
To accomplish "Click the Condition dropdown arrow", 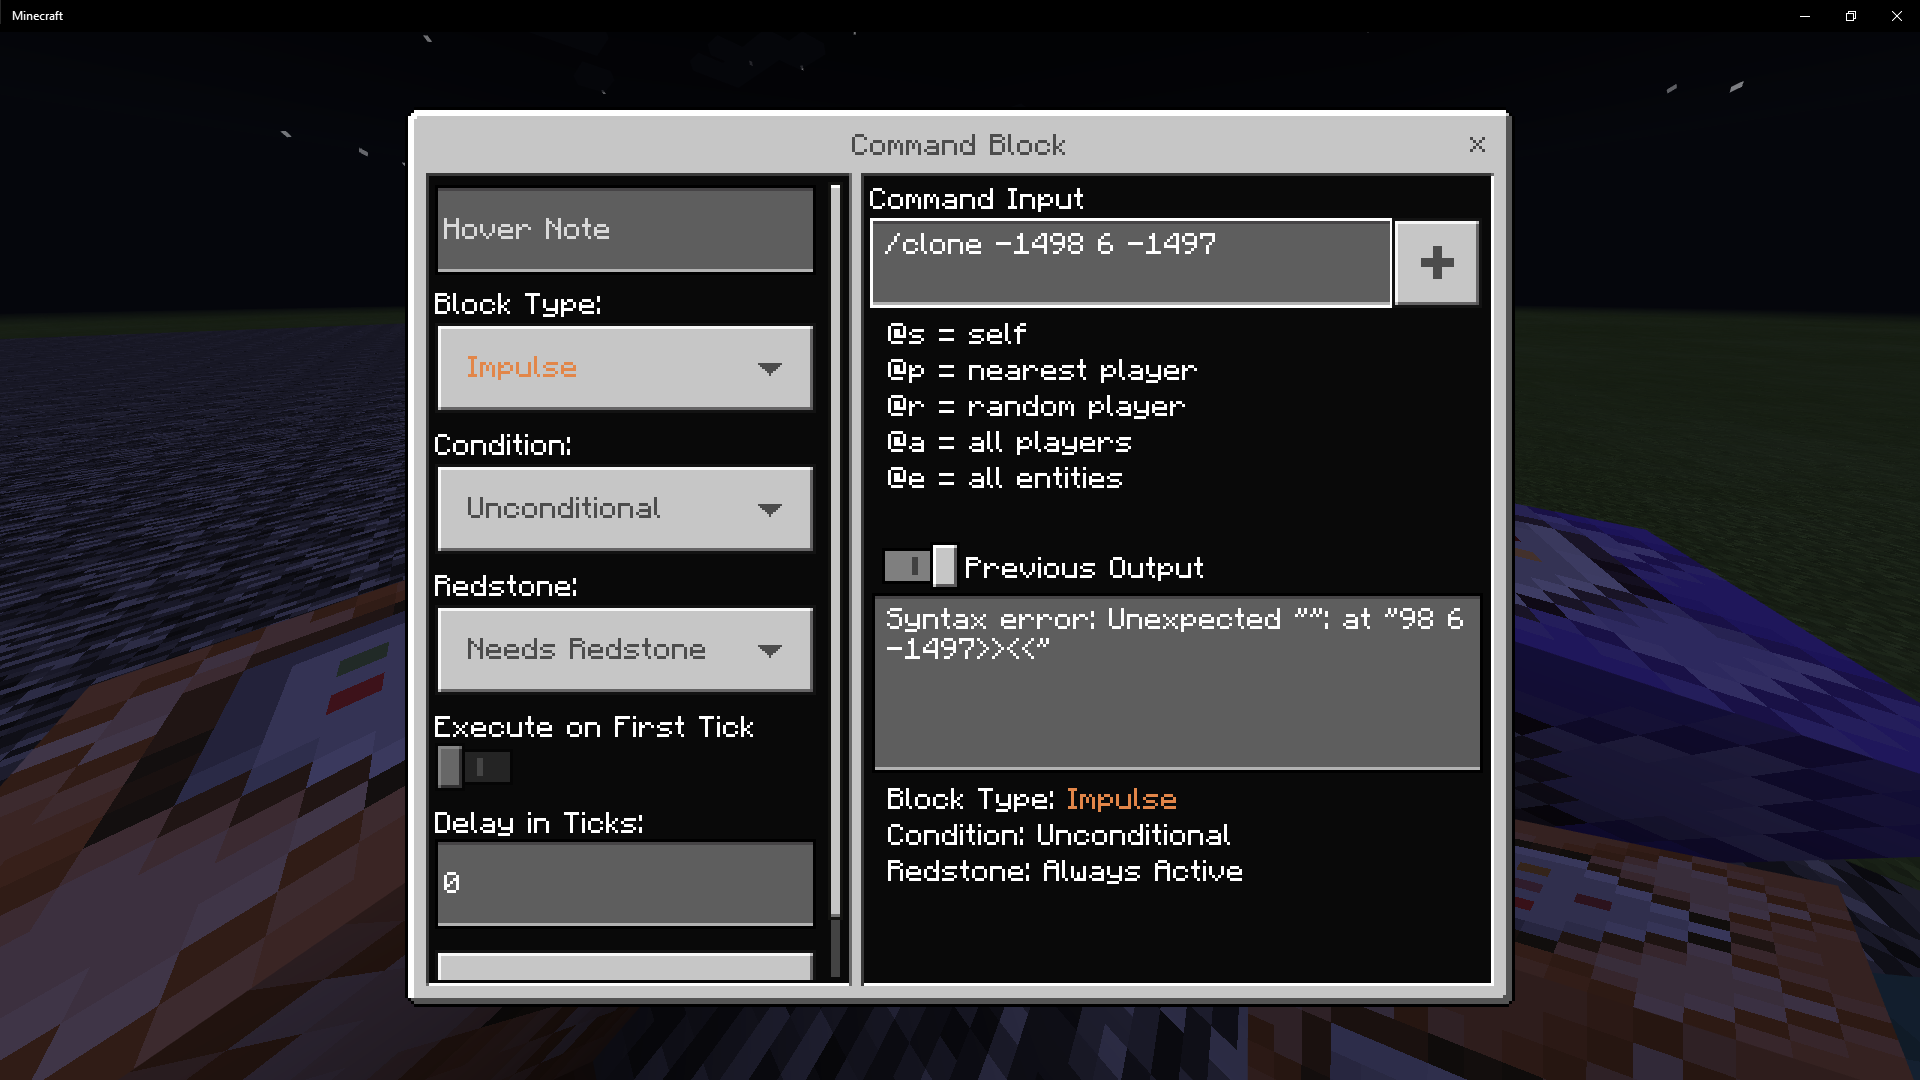I will tap(769, 510).
